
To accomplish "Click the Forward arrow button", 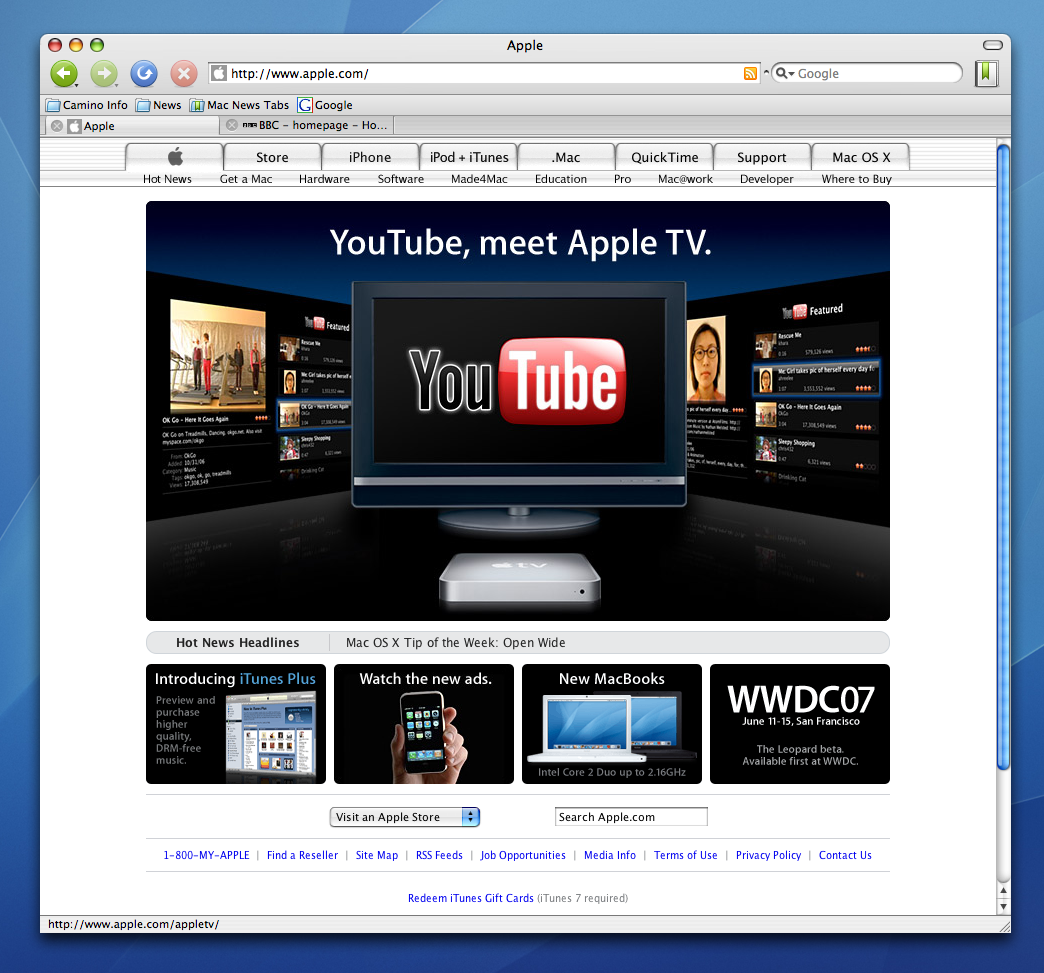I will (x=104, y=73).
